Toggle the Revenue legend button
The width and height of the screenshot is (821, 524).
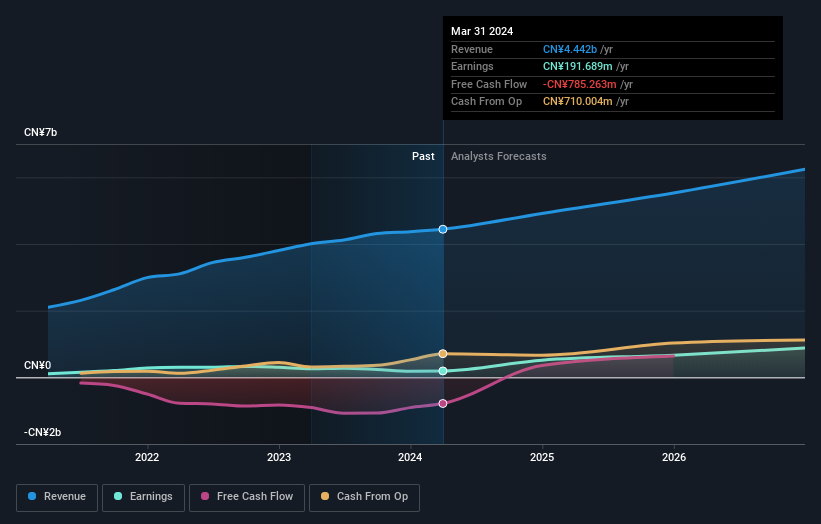[x=57, y=497]
